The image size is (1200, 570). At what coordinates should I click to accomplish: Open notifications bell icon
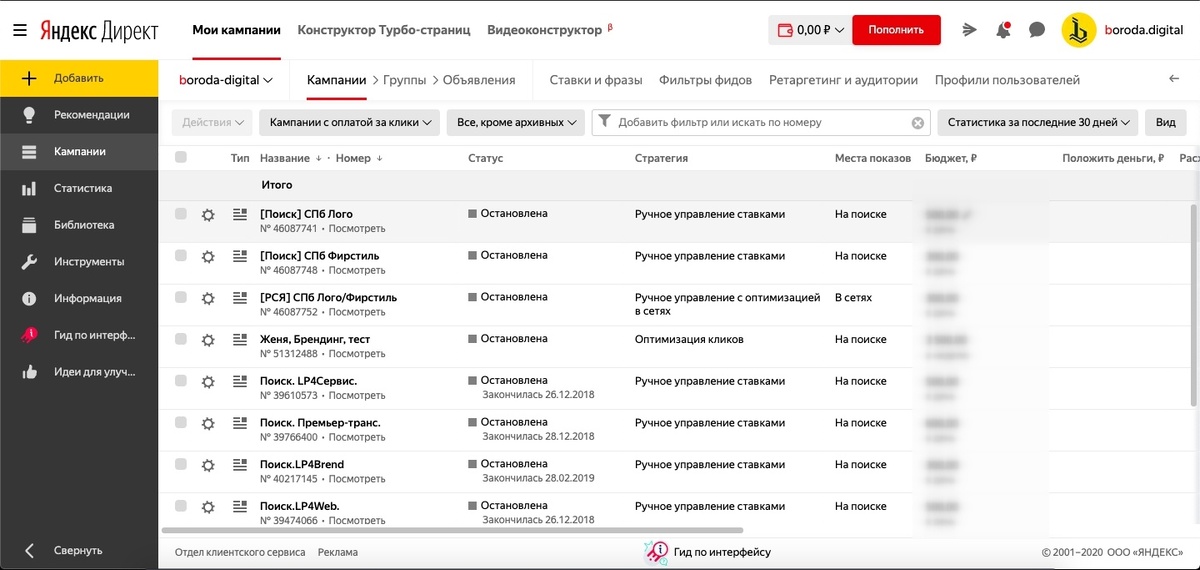[1003, 30]
